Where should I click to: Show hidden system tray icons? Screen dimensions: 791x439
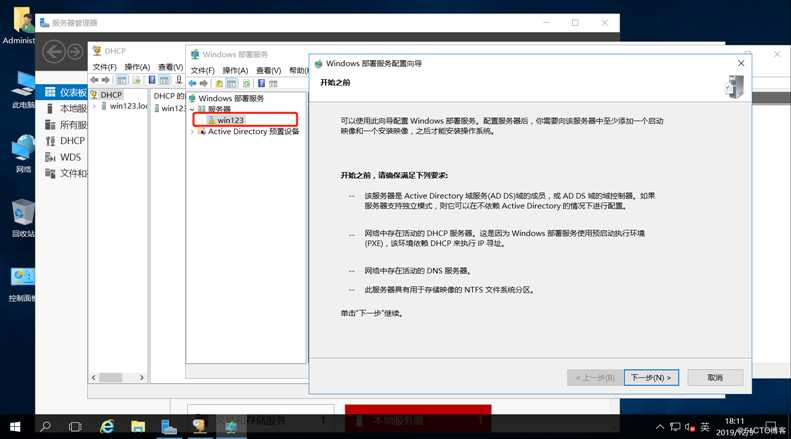660,427
